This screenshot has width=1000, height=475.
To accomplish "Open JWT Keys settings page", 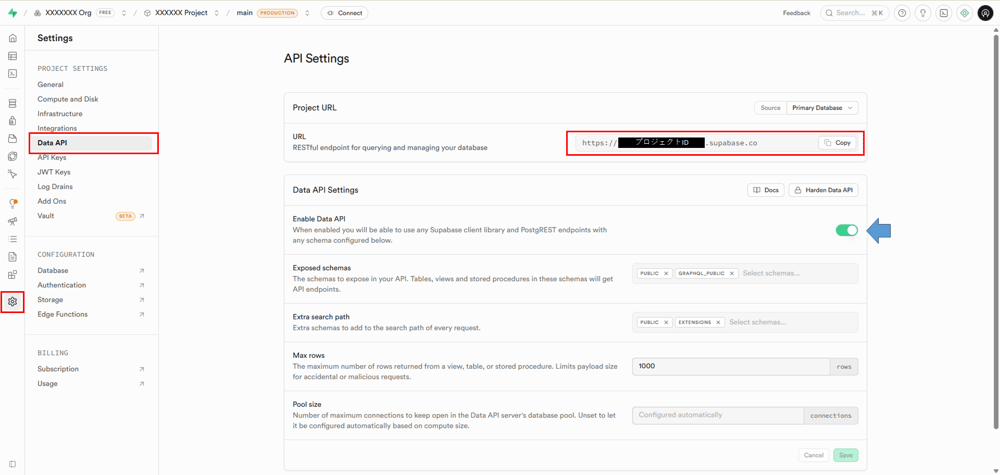I will click(x=54, y=172).
